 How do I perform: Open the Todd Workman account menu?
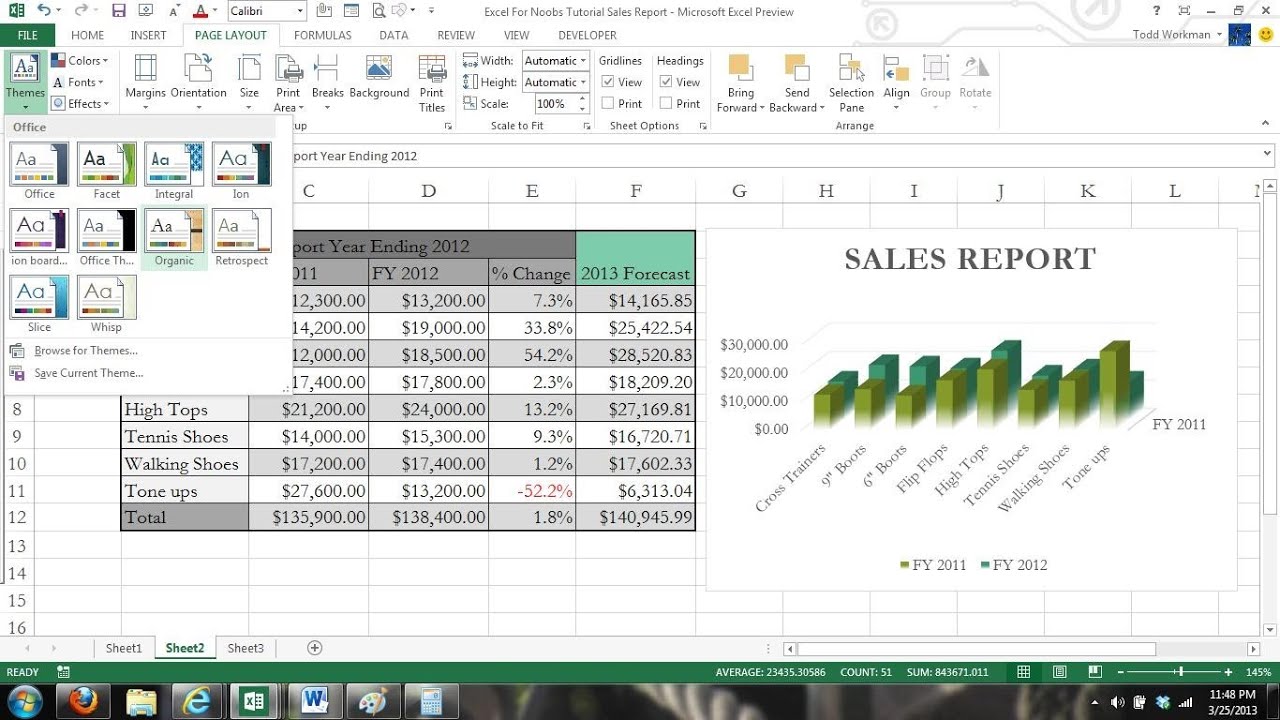tap(1177, 35)
